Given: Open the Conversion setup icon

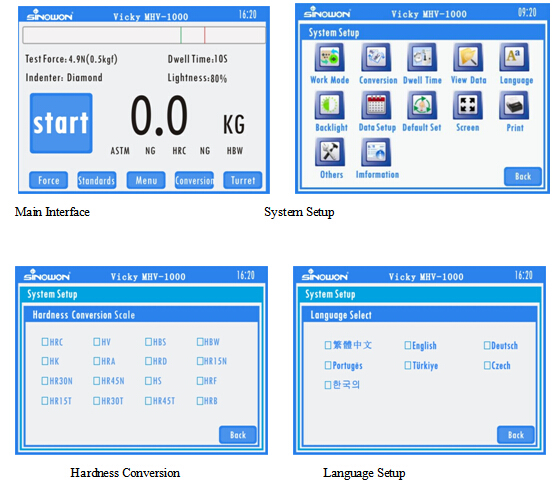Looking at the screenshot, I should tap(376, 57).
